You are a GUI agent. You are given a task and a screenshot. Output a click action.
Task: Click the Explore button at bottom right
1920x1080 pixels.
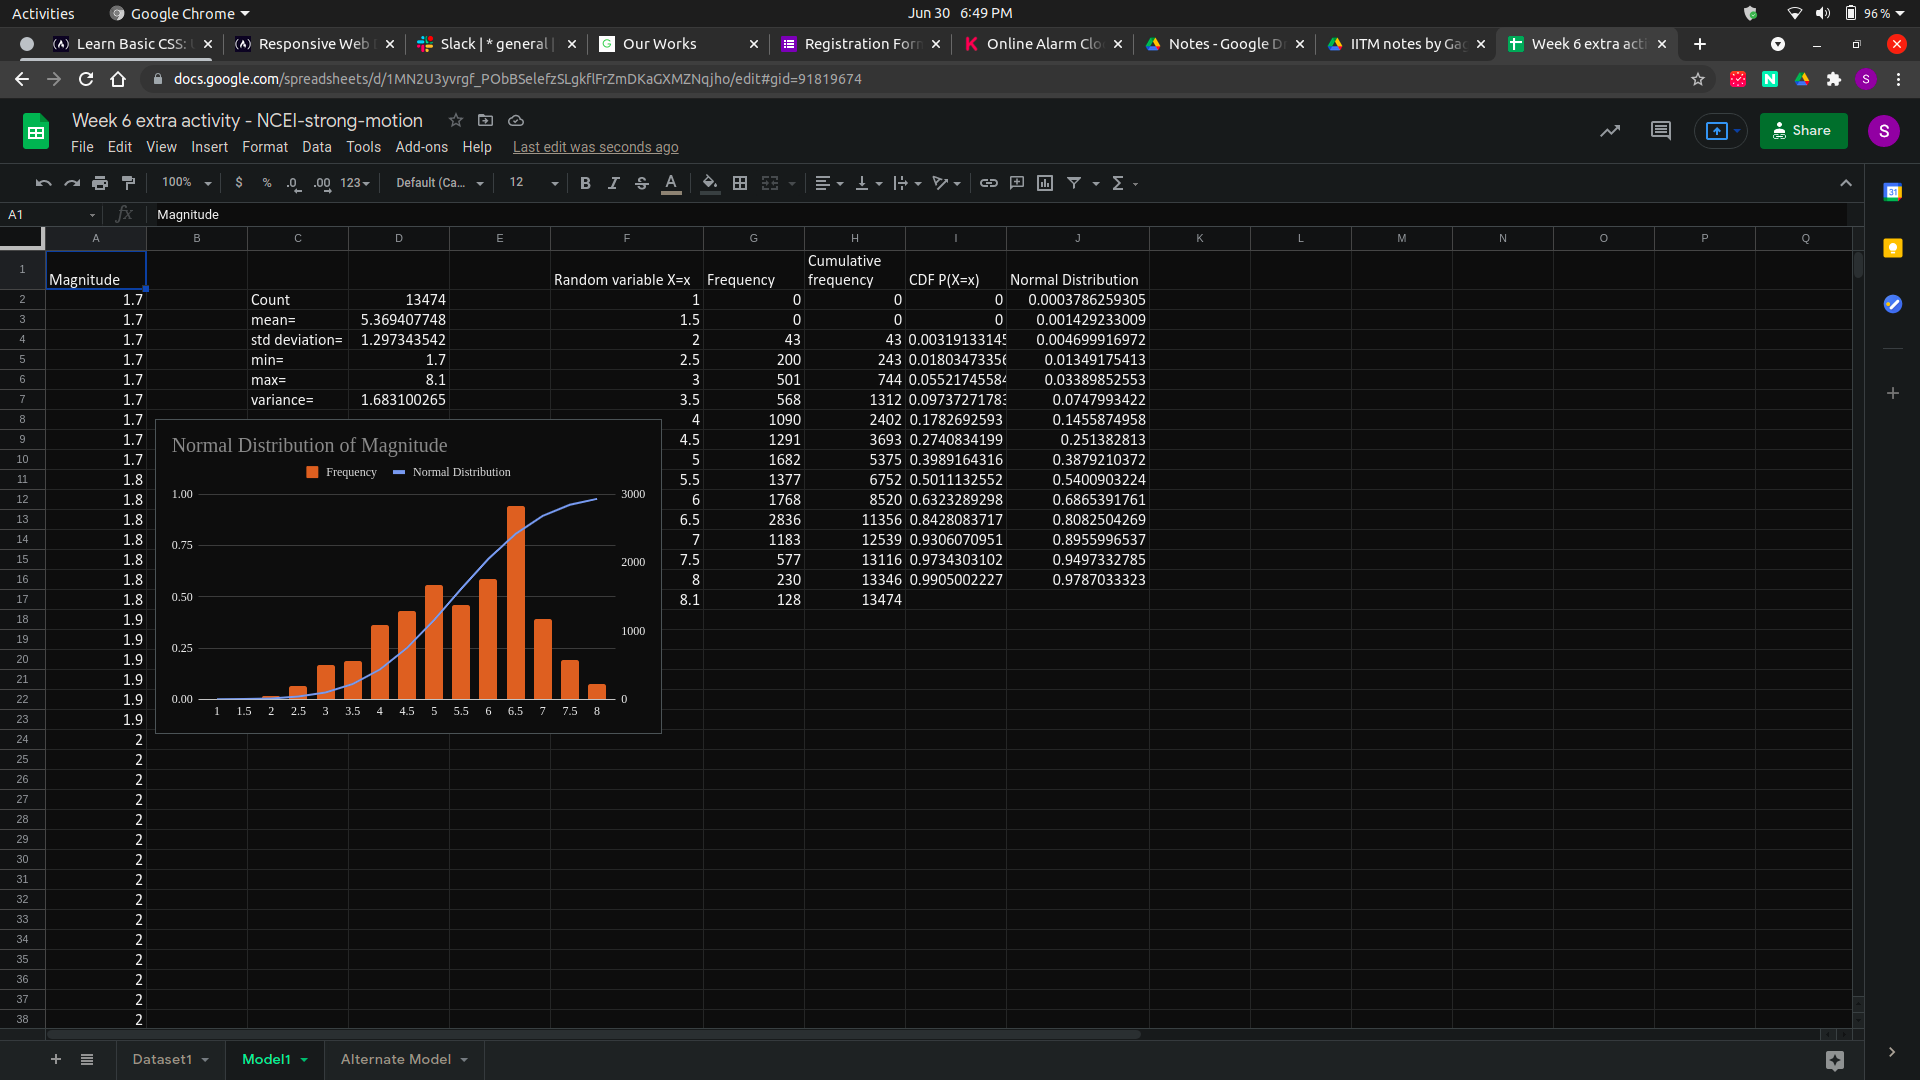click(1834, 1060)
